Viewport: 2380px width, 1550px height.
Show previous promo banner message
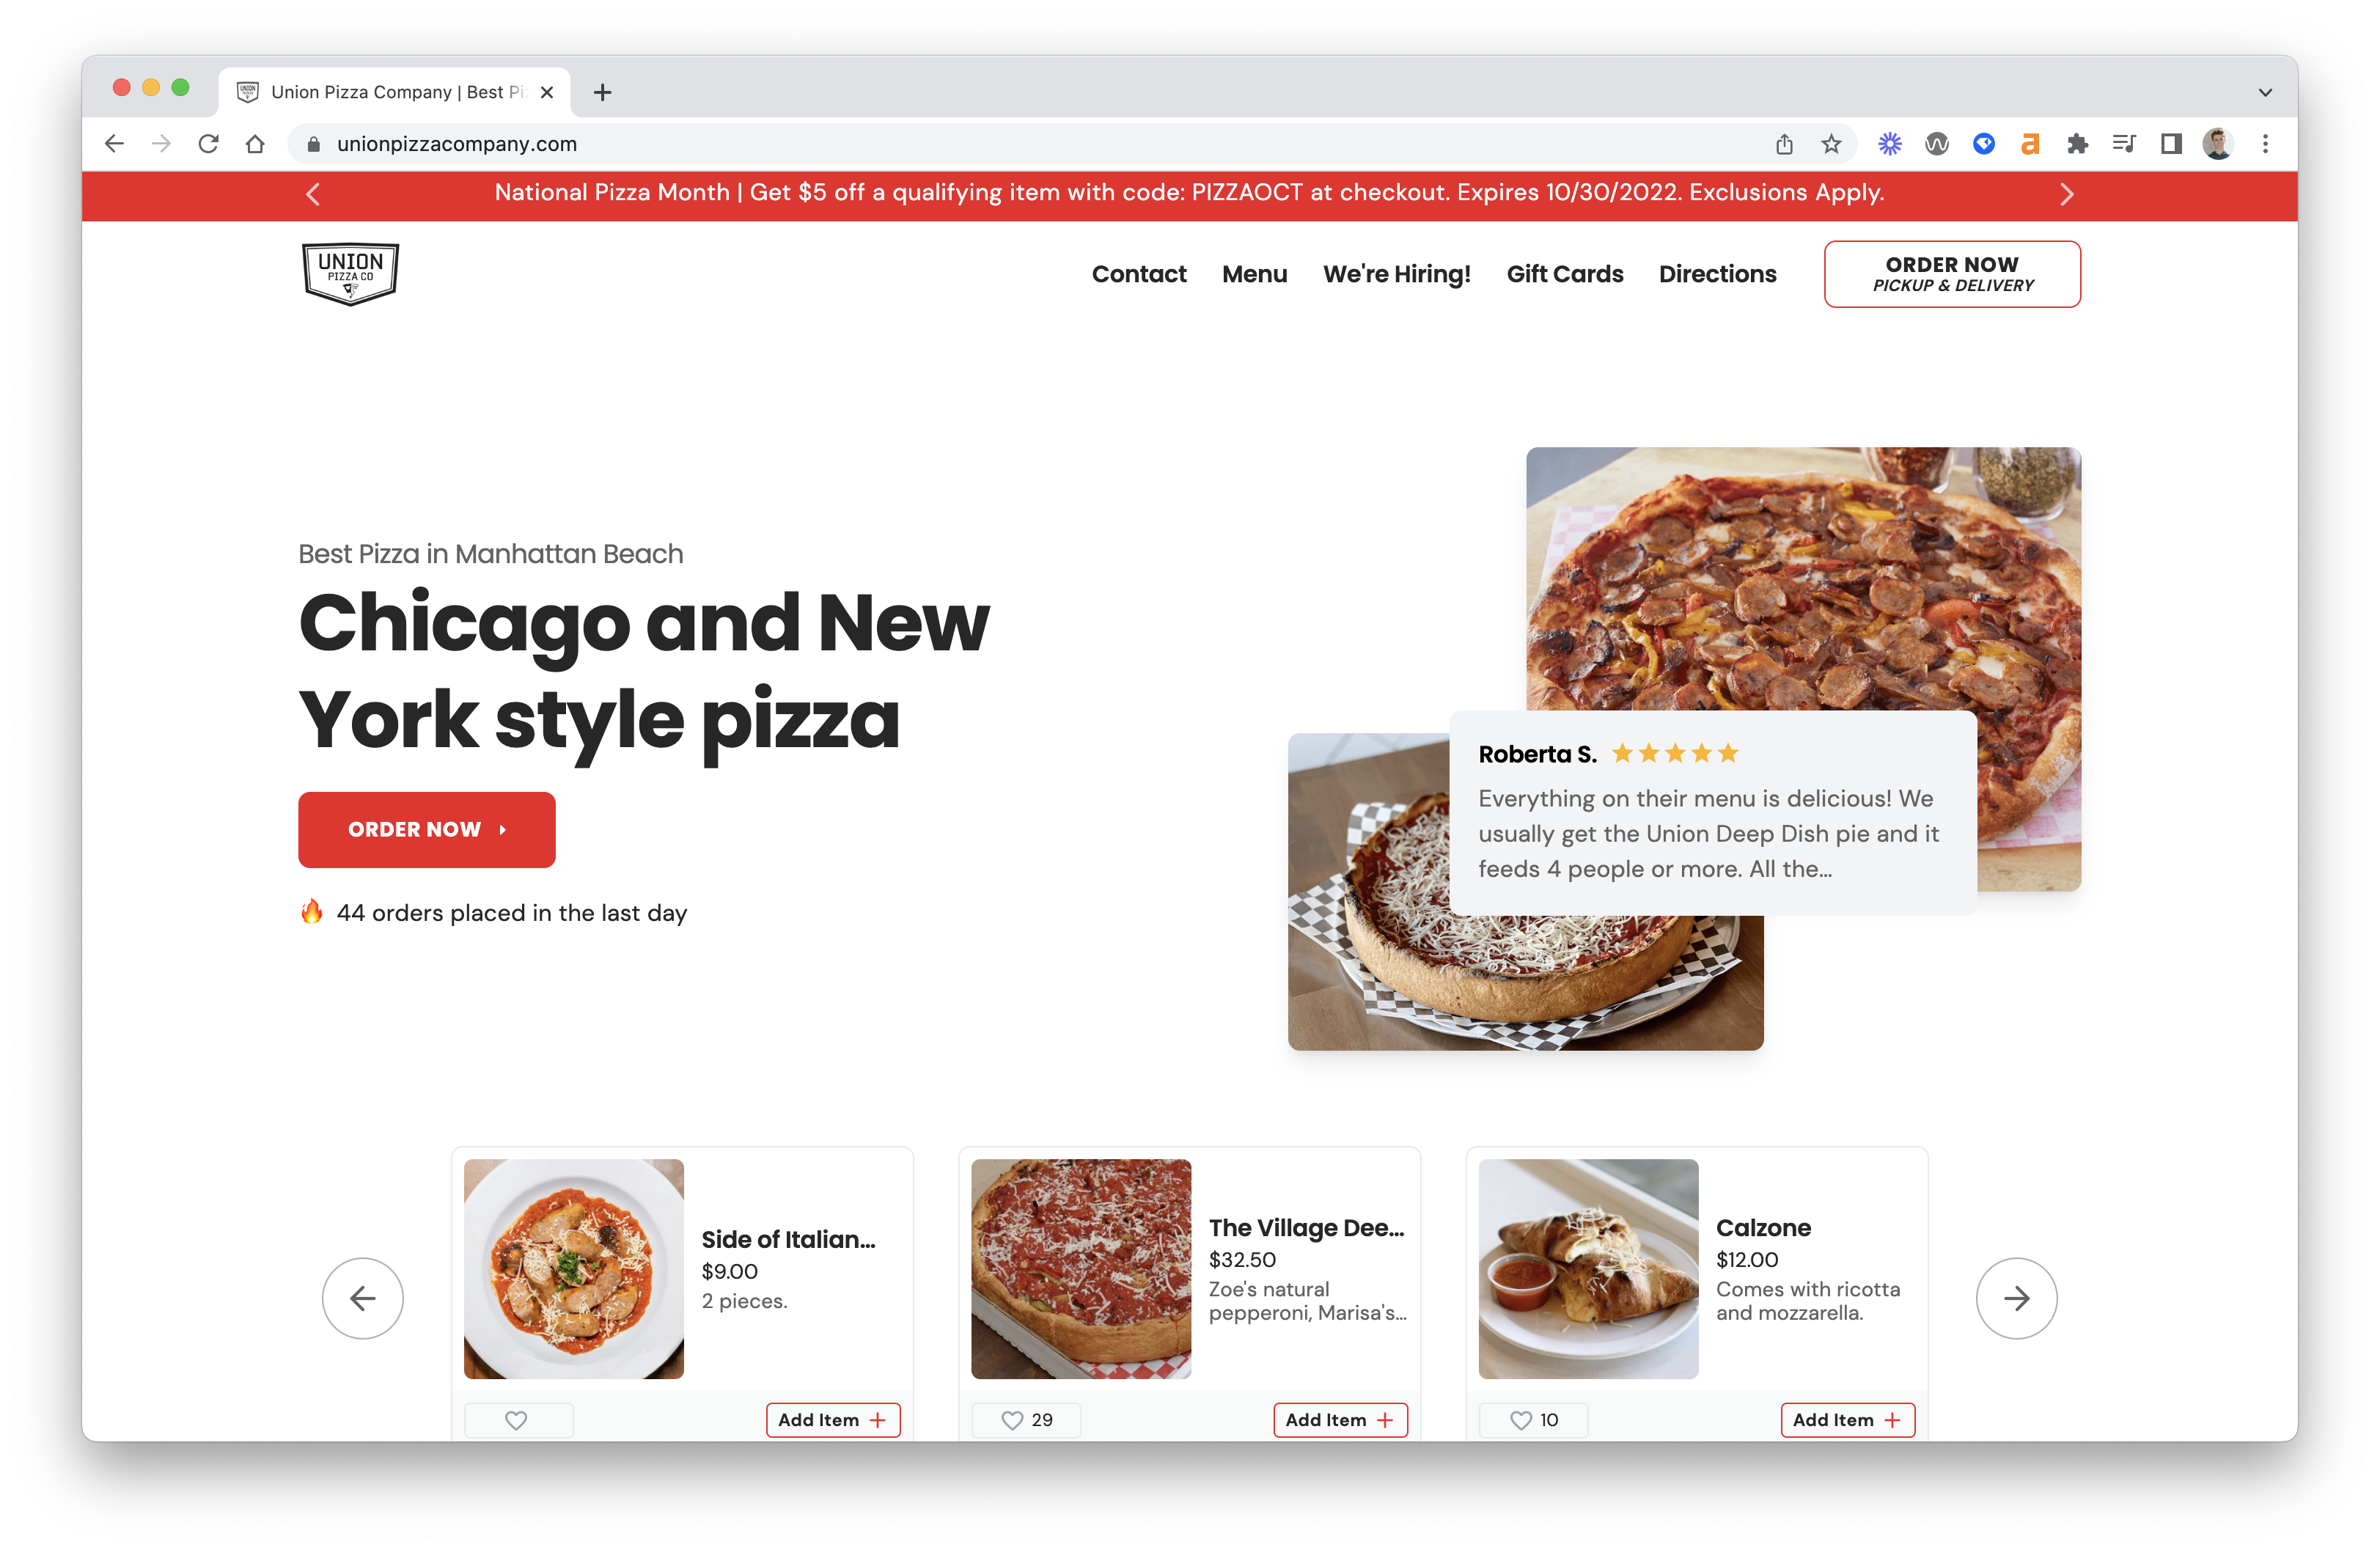coord(313,194)
